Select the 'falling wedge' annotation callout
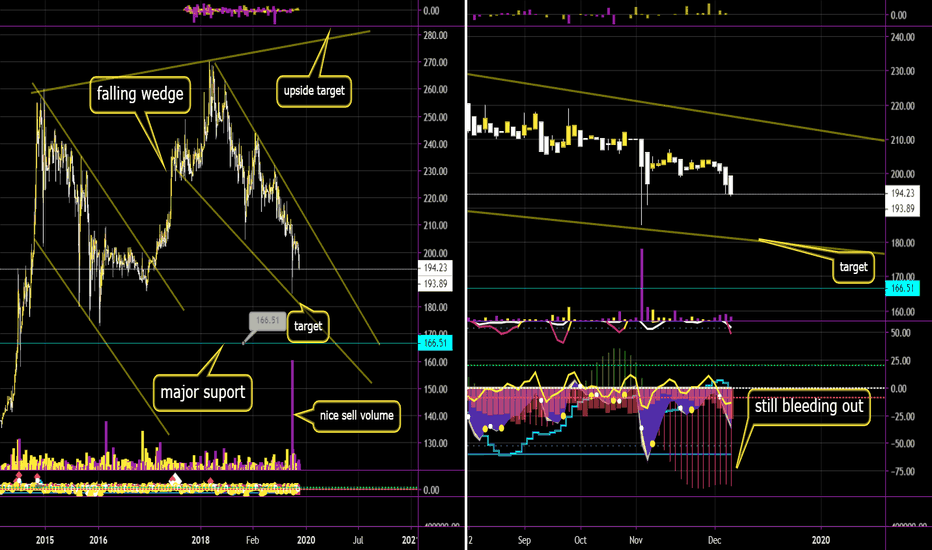932x550 pixels. pos(140,94)
